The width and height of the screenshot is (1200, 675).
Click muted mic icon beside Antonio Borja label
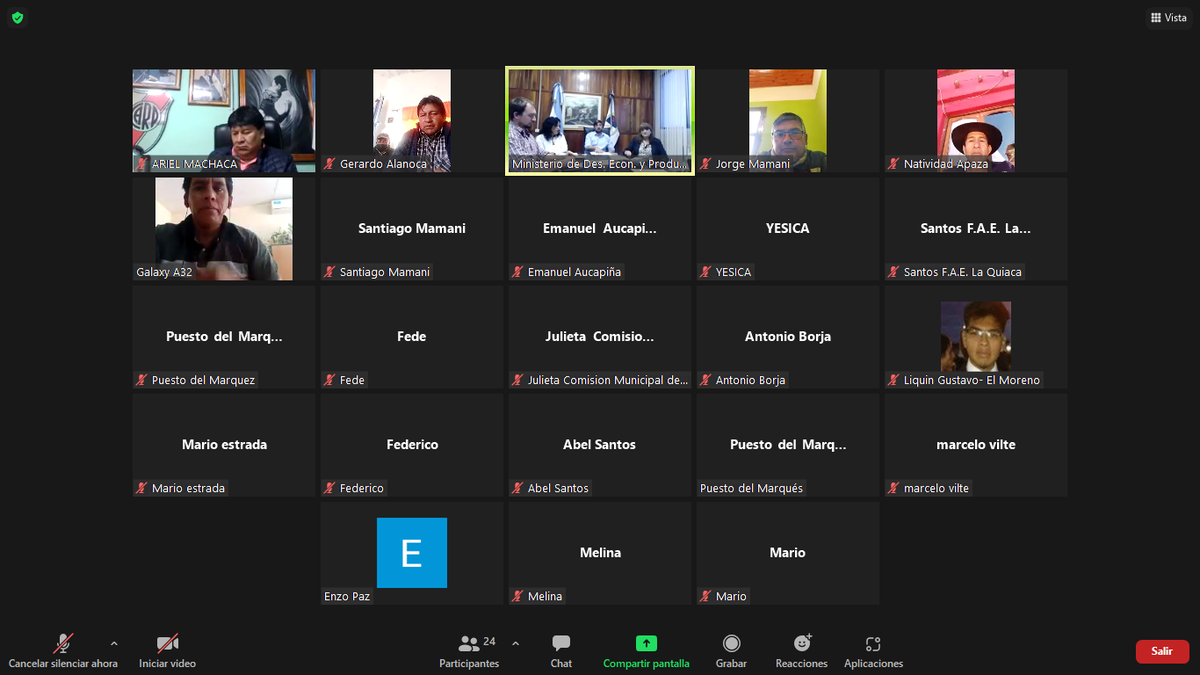click(706, 380)
